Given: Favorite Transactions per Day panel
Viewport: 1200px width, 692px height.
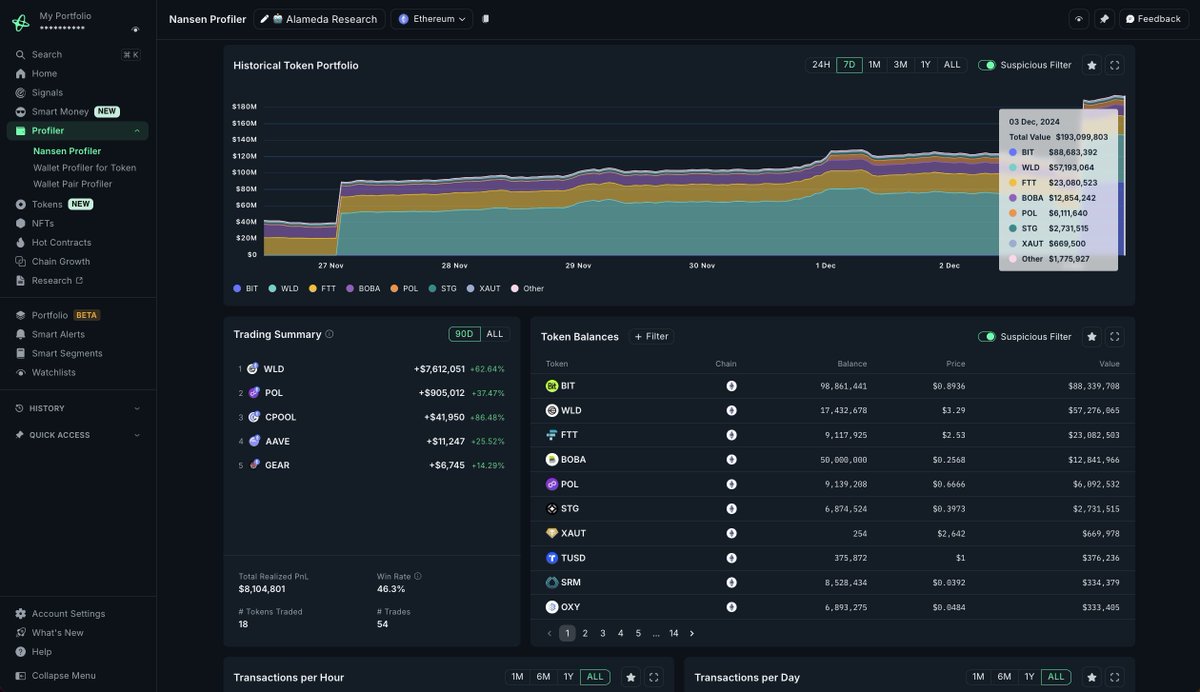Looking at the screenshot, I should [1092, 677].
